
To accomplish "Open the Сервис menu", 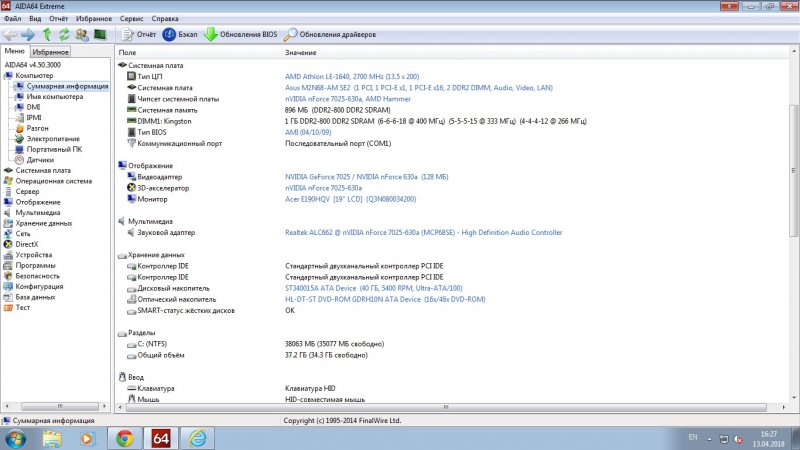I will (130, 18).
